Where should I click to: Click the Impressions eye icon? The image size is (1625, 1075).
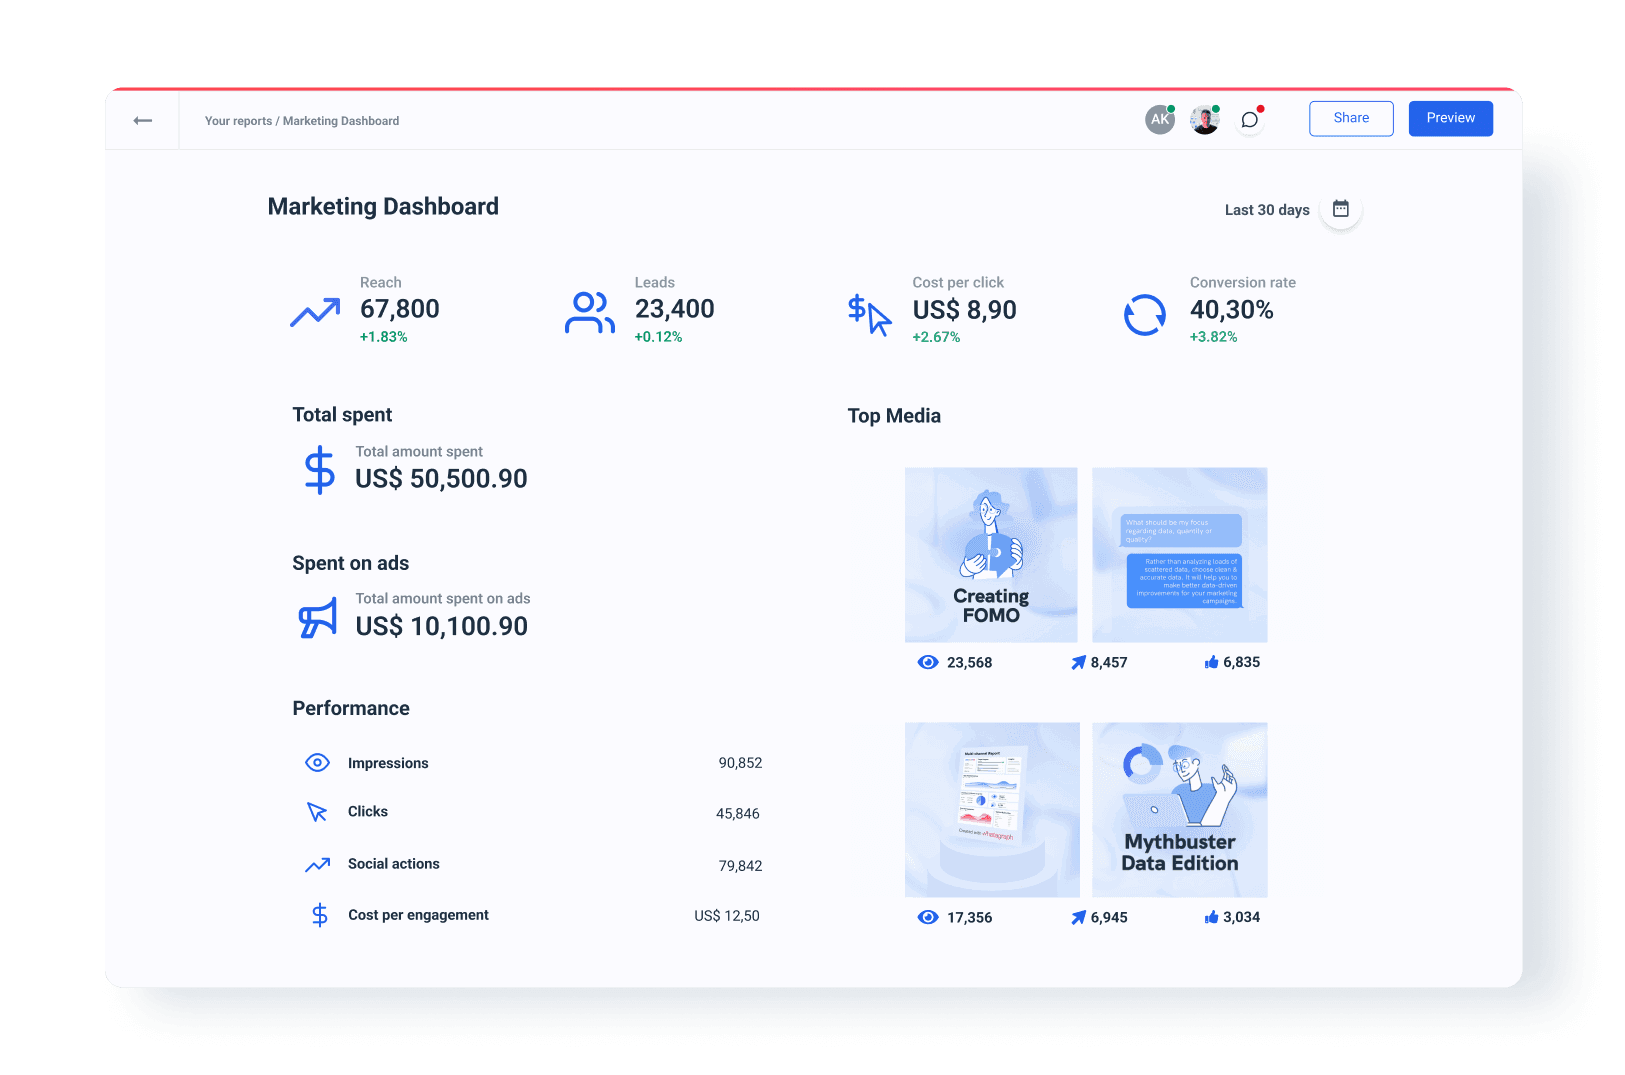coord(317,762)
